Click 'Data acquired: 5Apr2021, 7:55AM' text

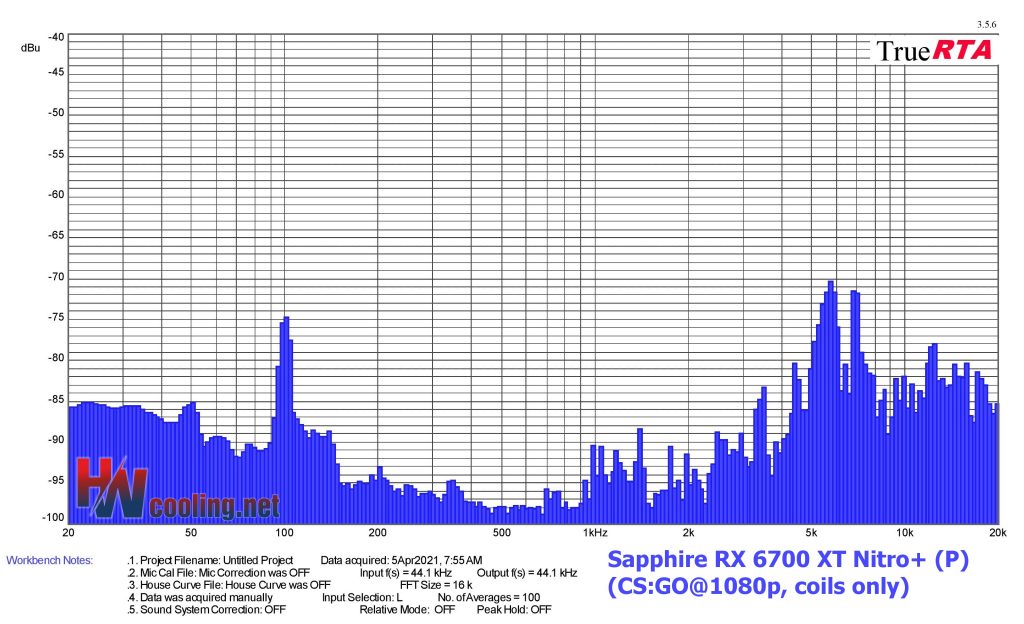(x=401, y=560)
